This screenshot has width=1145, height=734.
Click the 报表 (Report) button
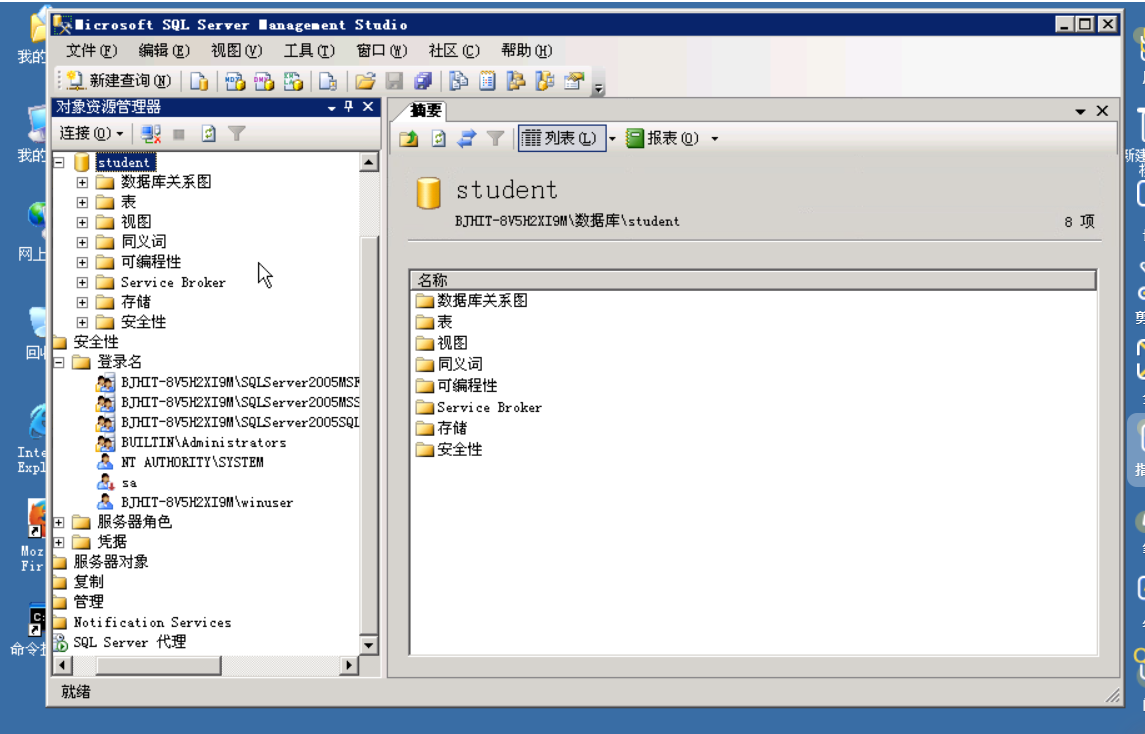(x=664, y=138)
